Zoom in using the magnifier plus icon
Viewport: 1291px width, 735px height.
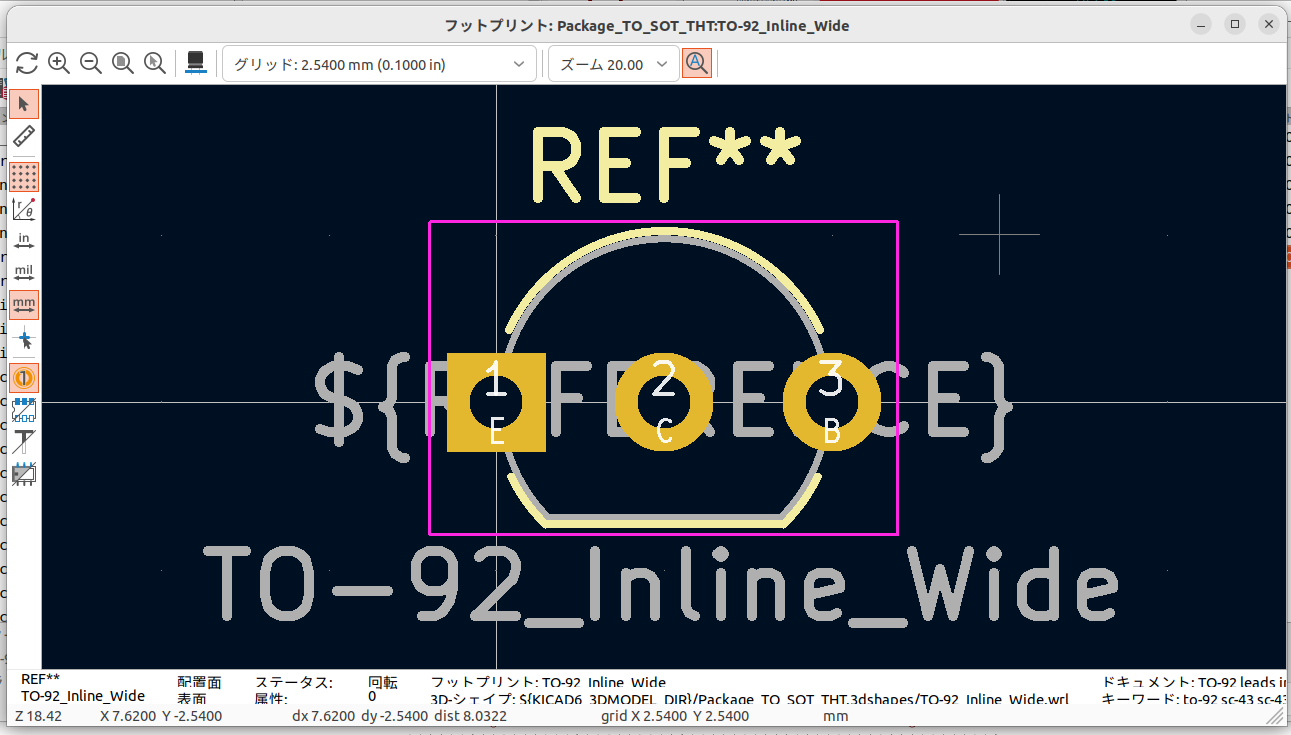tap(59, 64)
